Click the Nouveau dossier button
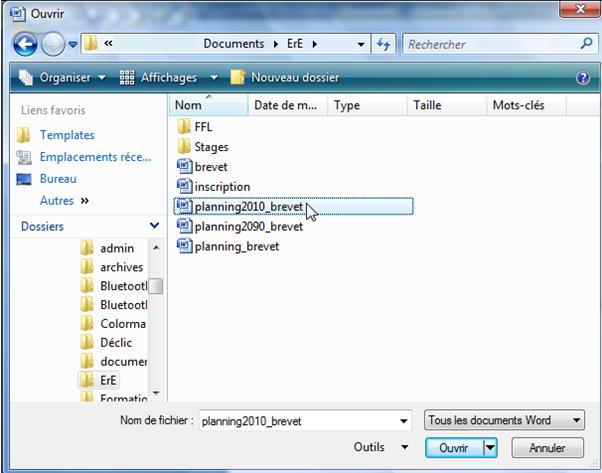This screenshot has height=473, width=602. 285,77
